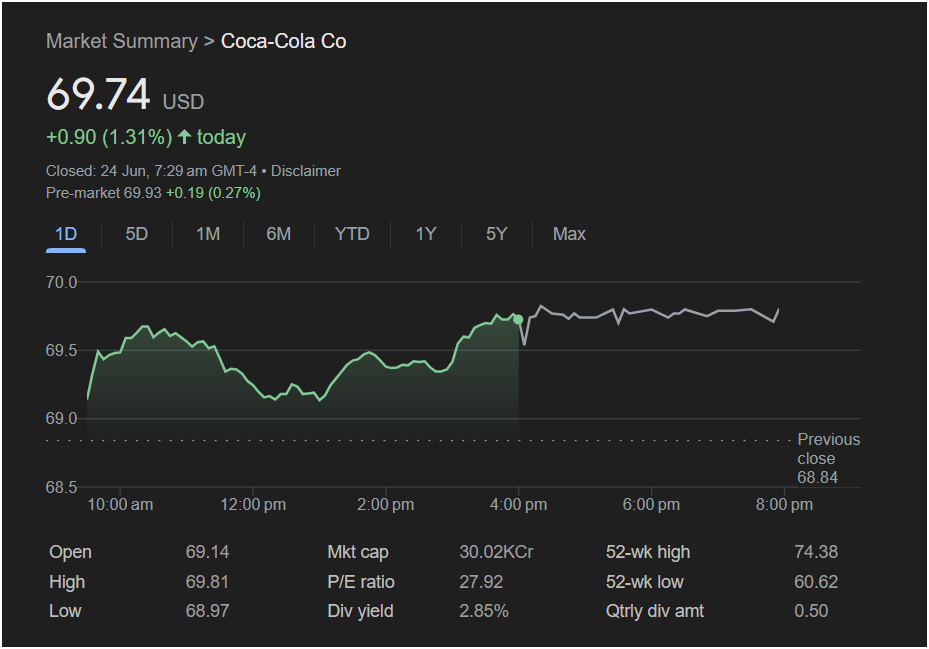Switch to the 6M range tab
Image resolution: width=929 pixels, height=649 pixels.
click(x=279, y=234)
